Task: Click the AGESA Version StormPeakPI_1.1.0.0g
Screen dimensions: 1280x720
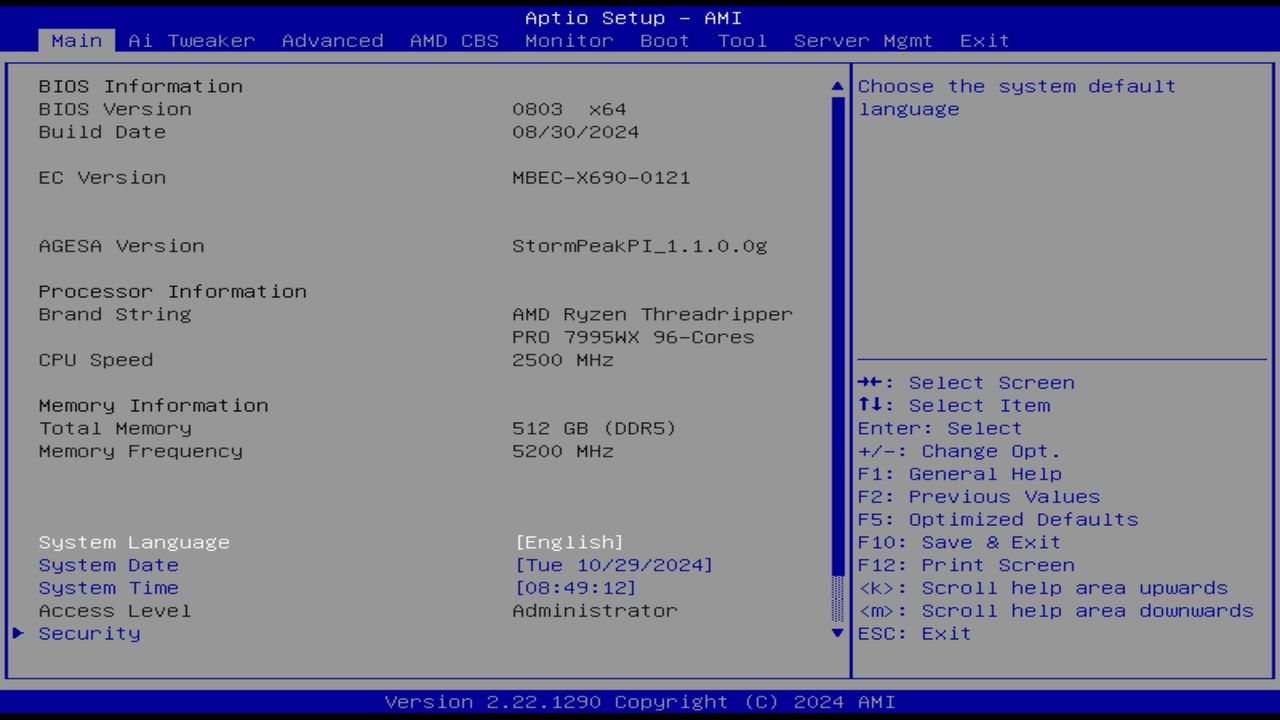Action: 640,246
